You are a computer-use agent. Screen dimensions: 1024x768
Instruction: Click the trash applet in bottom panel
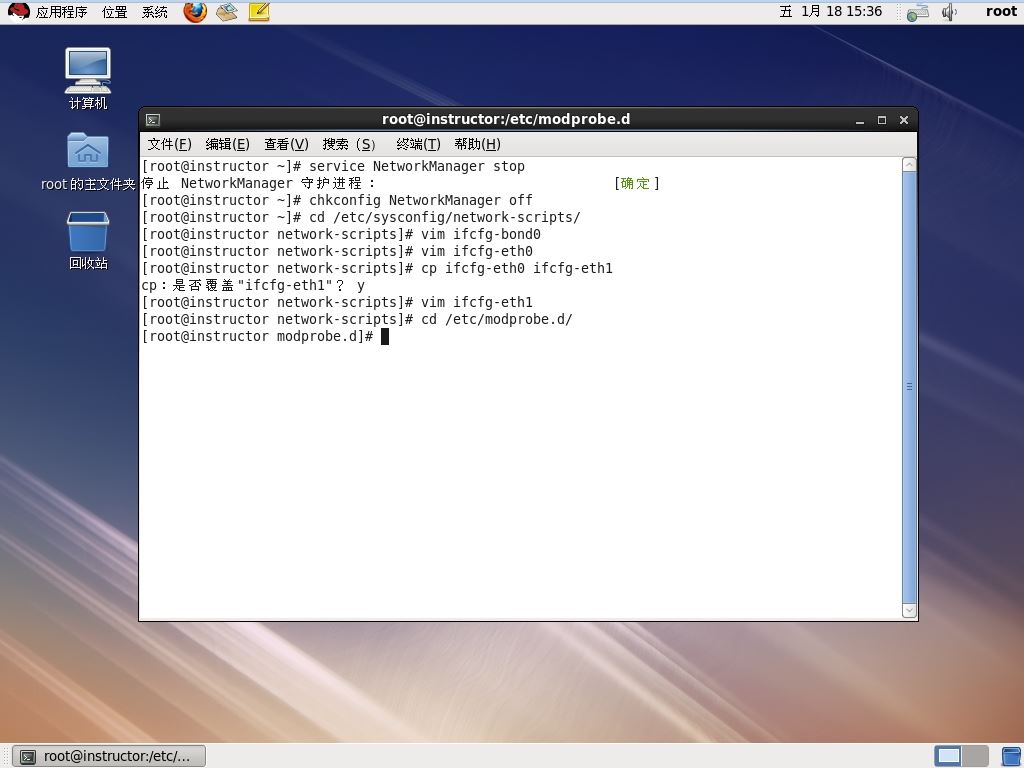point(1011,756)
